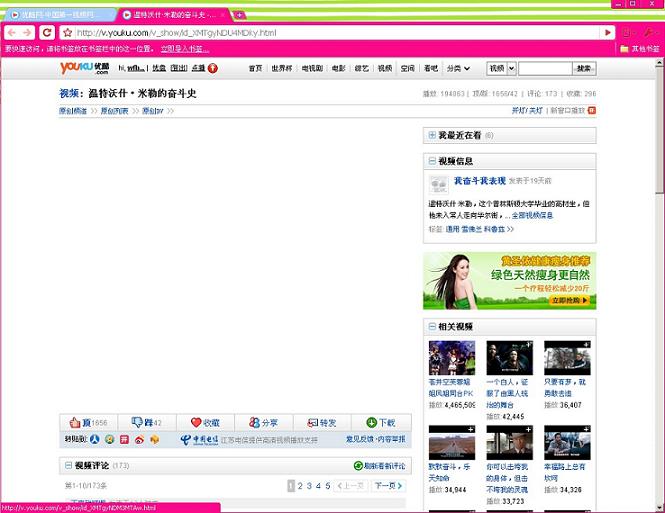Screen dimensions: 665x513
Task: Collapse the 相关视频 panel
Action: tap(432, 327)
